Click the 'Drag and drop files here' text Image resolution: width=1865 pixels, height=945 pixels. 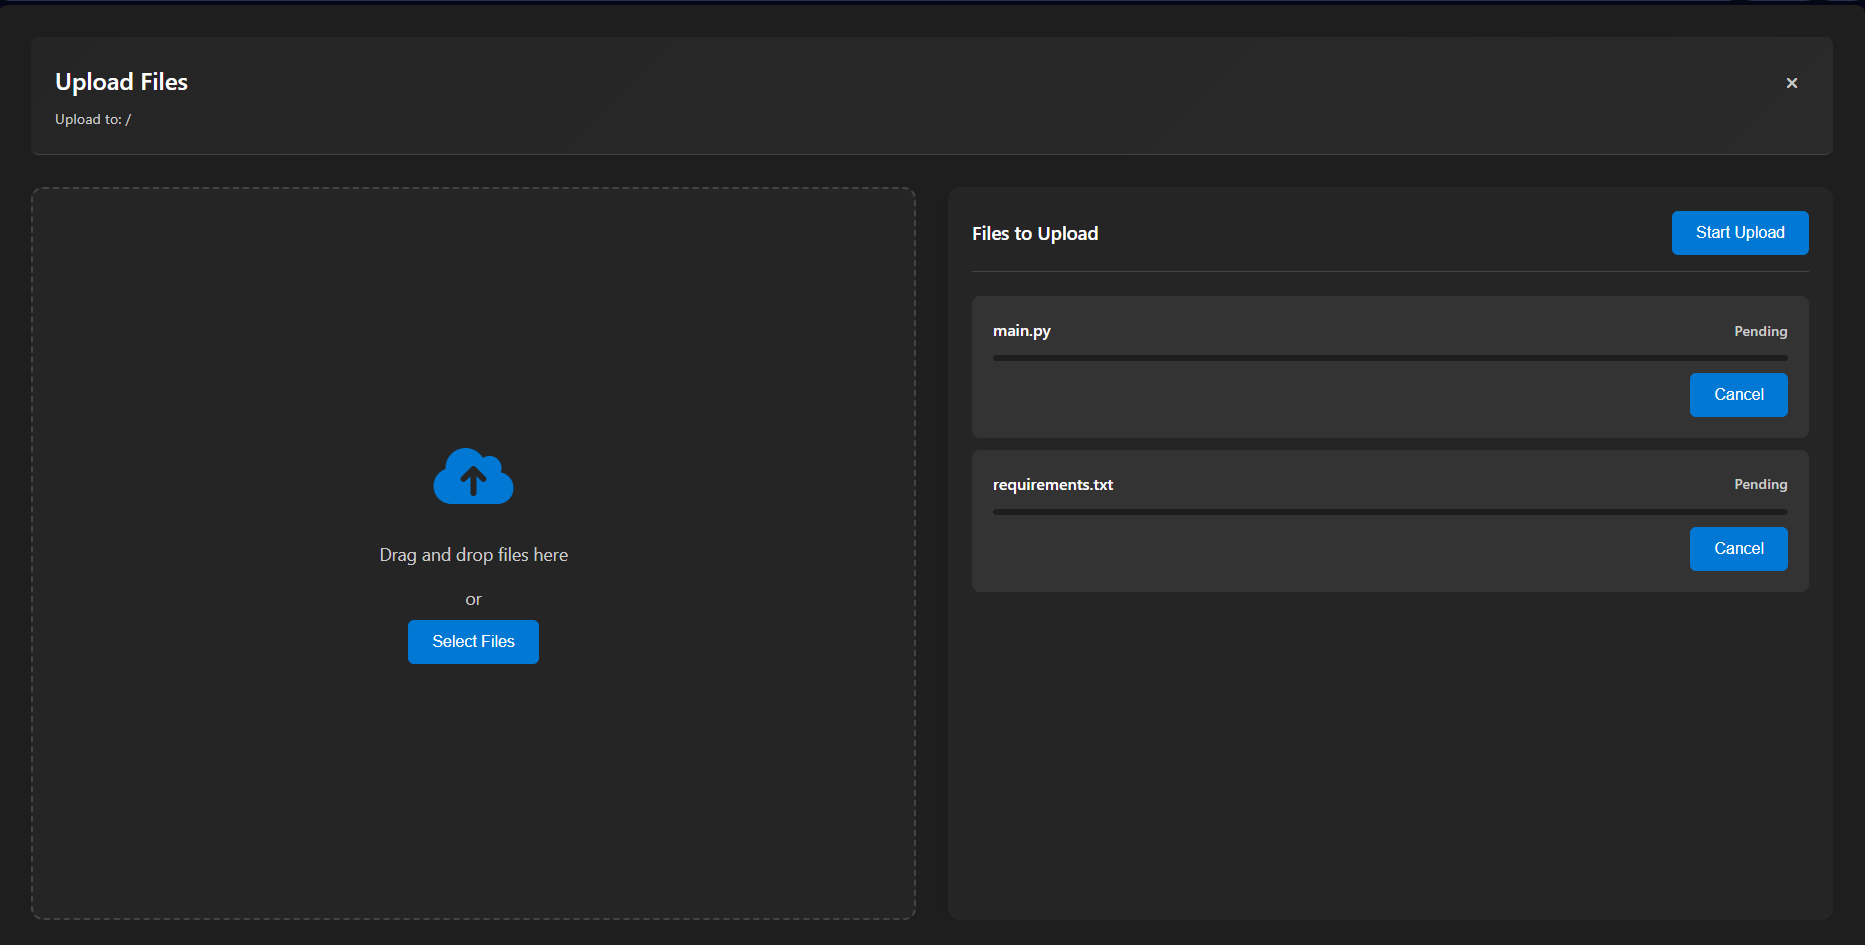click(x=473, y=554)
